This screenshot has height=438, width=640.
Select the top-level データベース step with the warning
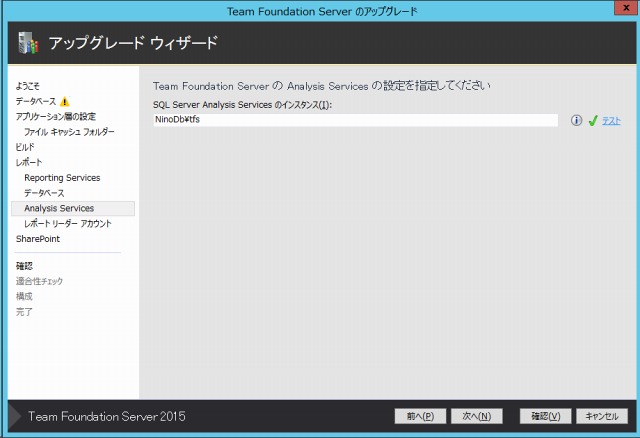(x=36, y=101)
